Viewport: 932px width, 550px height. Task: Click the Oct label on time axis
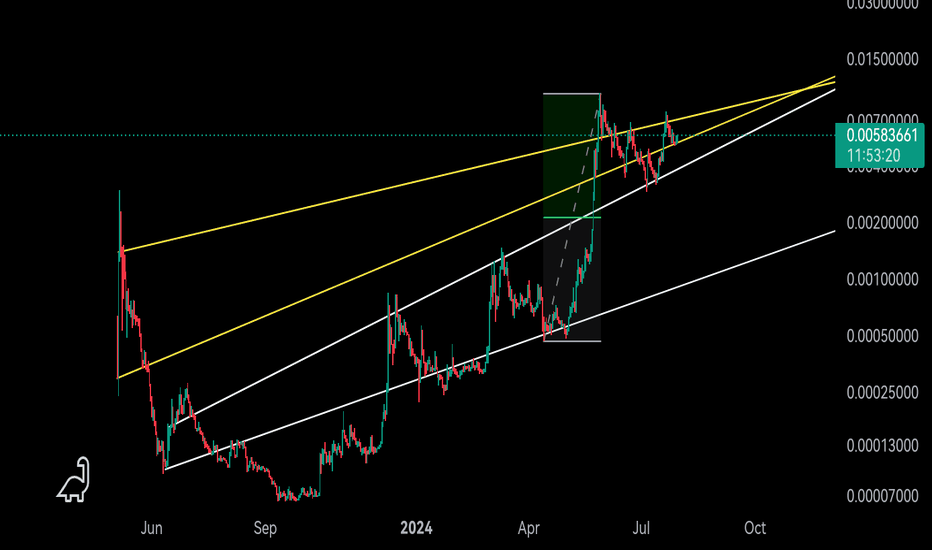tap(755, 528)
